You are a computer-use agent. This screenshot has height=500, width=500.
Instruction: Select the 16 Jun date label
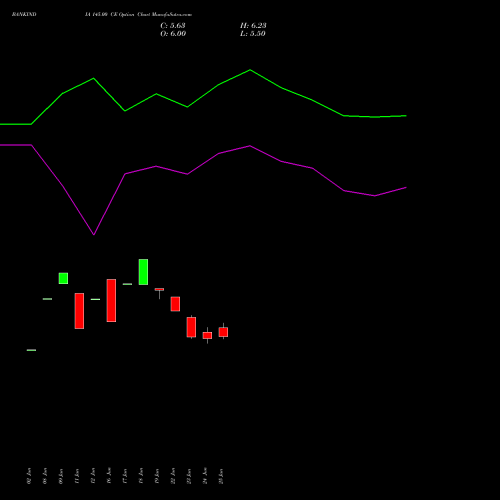click(x=109, y=476)
